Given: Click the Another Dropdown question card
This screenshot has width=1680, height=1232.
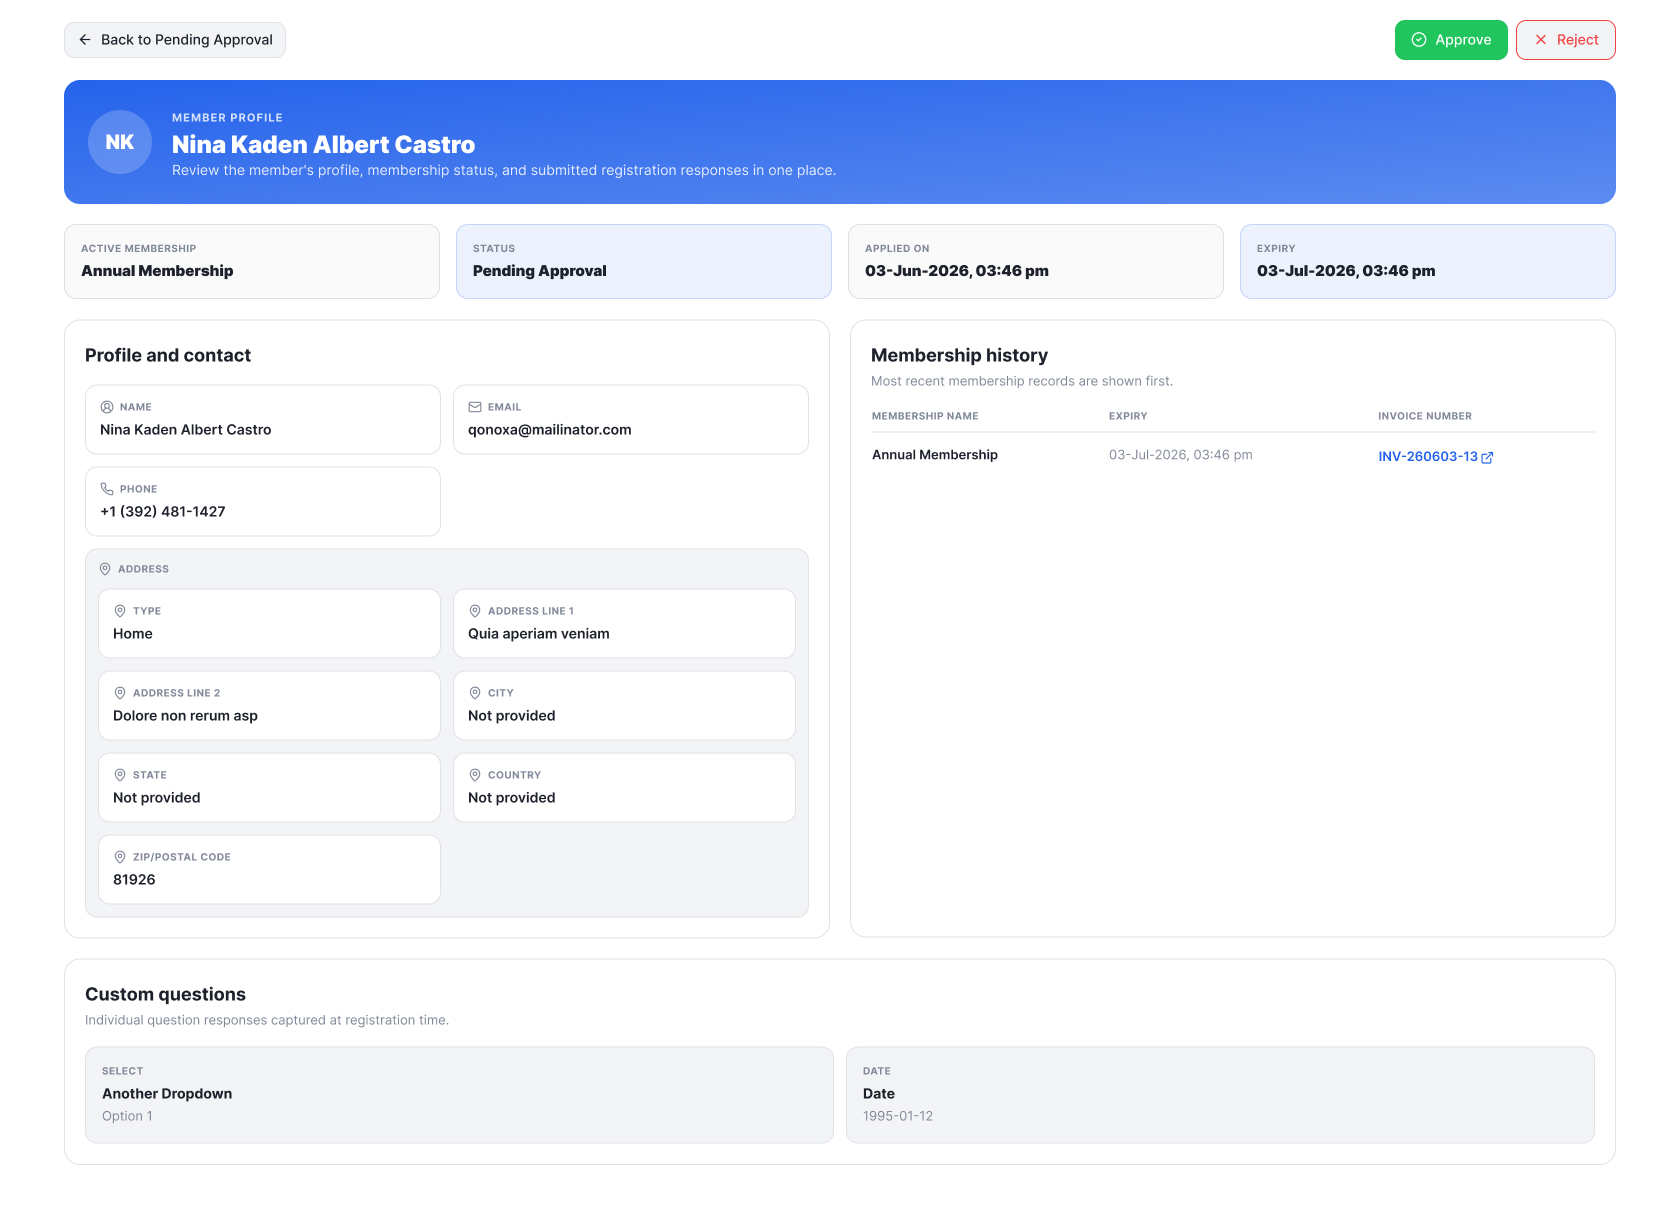Looking at the screenshot, I should [x=459, y=1095].
